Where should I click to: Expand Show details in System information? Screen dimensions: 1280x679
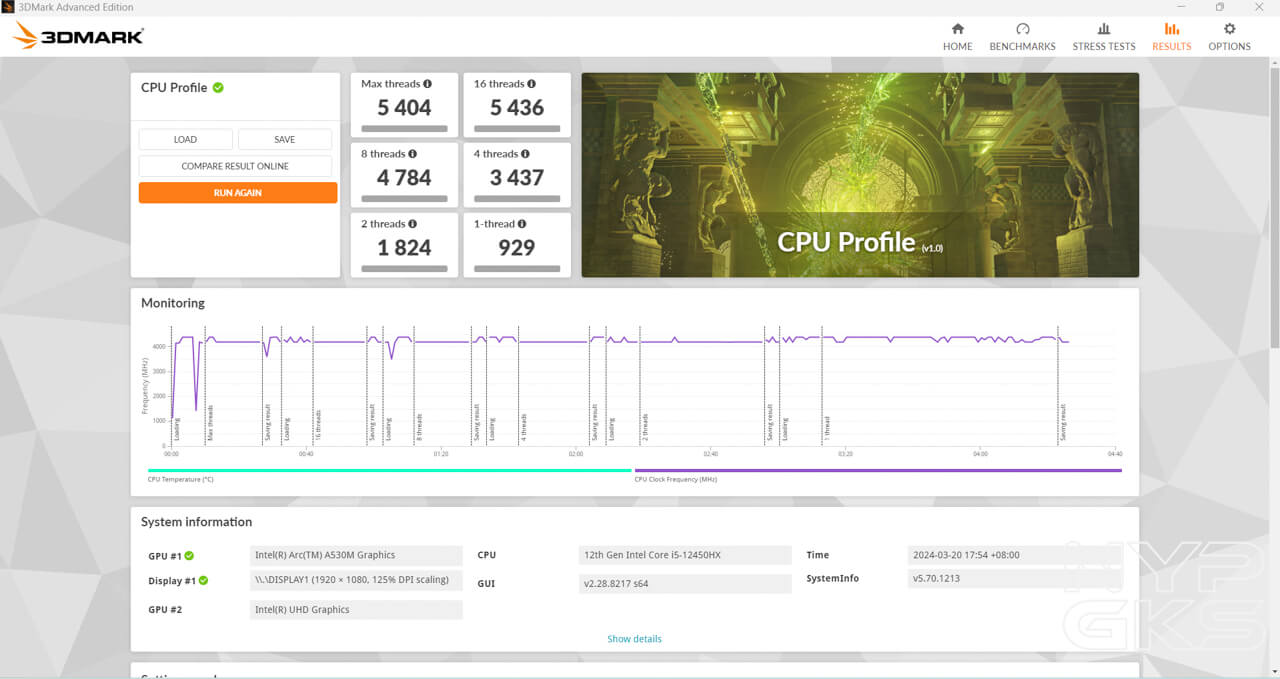(x=634, y=639)
